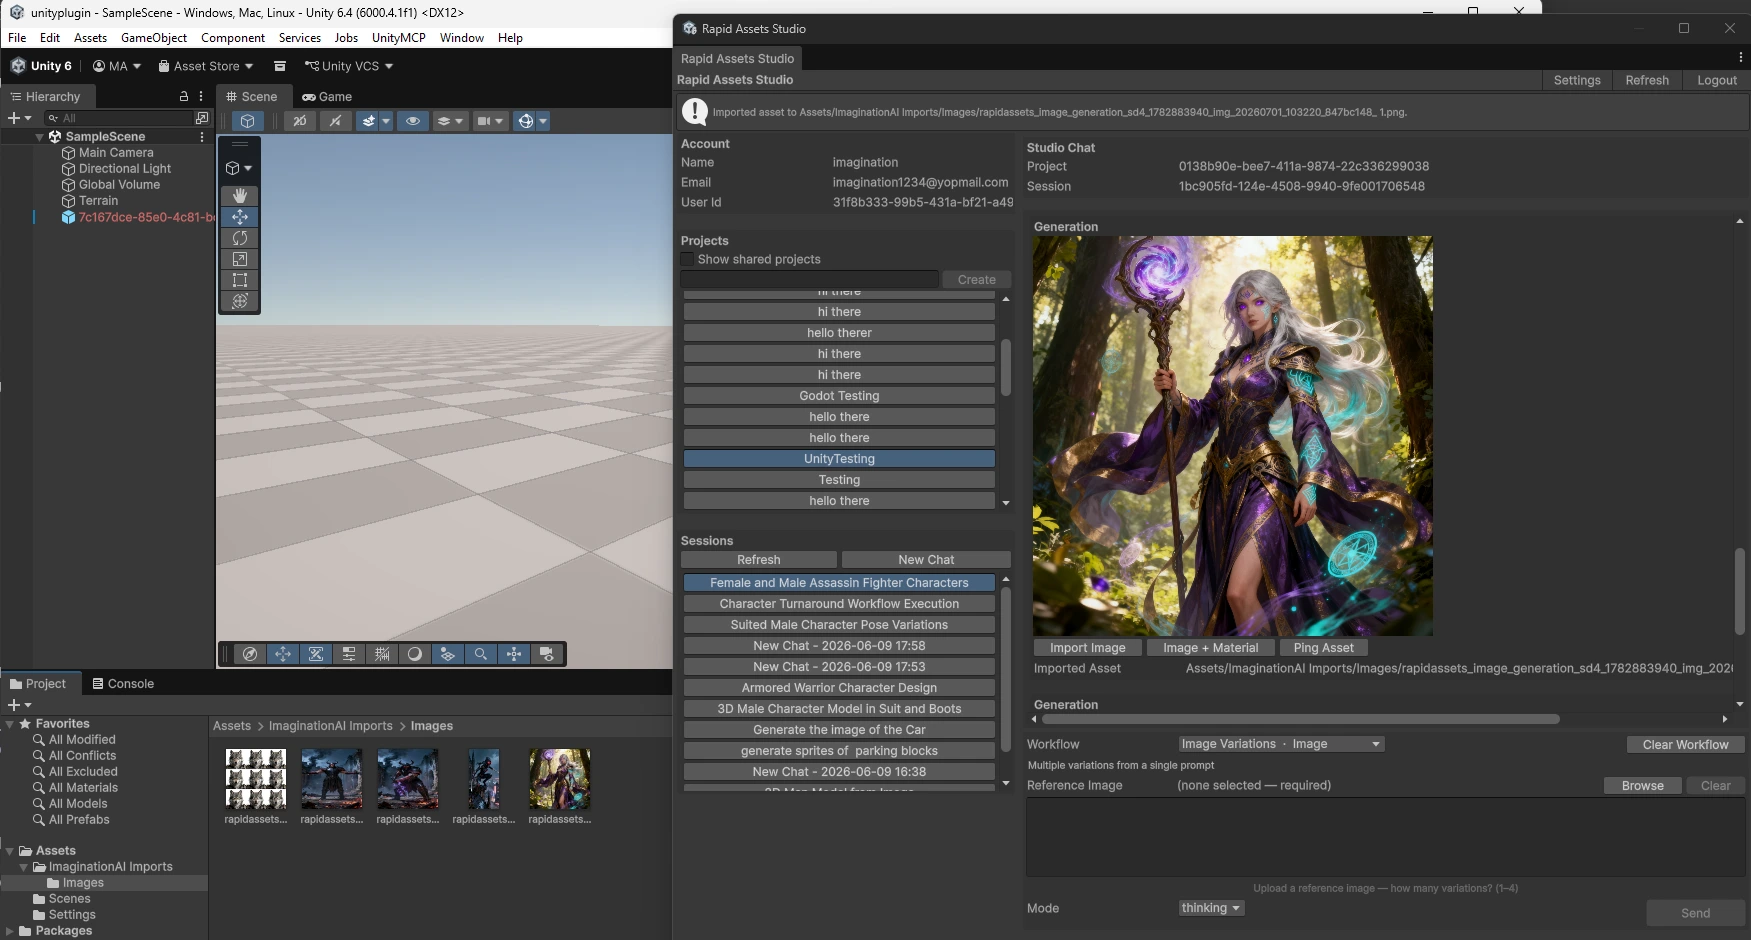Viewport: 1751px width, 940px height.
Task: Click the Clear Workflow button
Action: point(1685,745)
